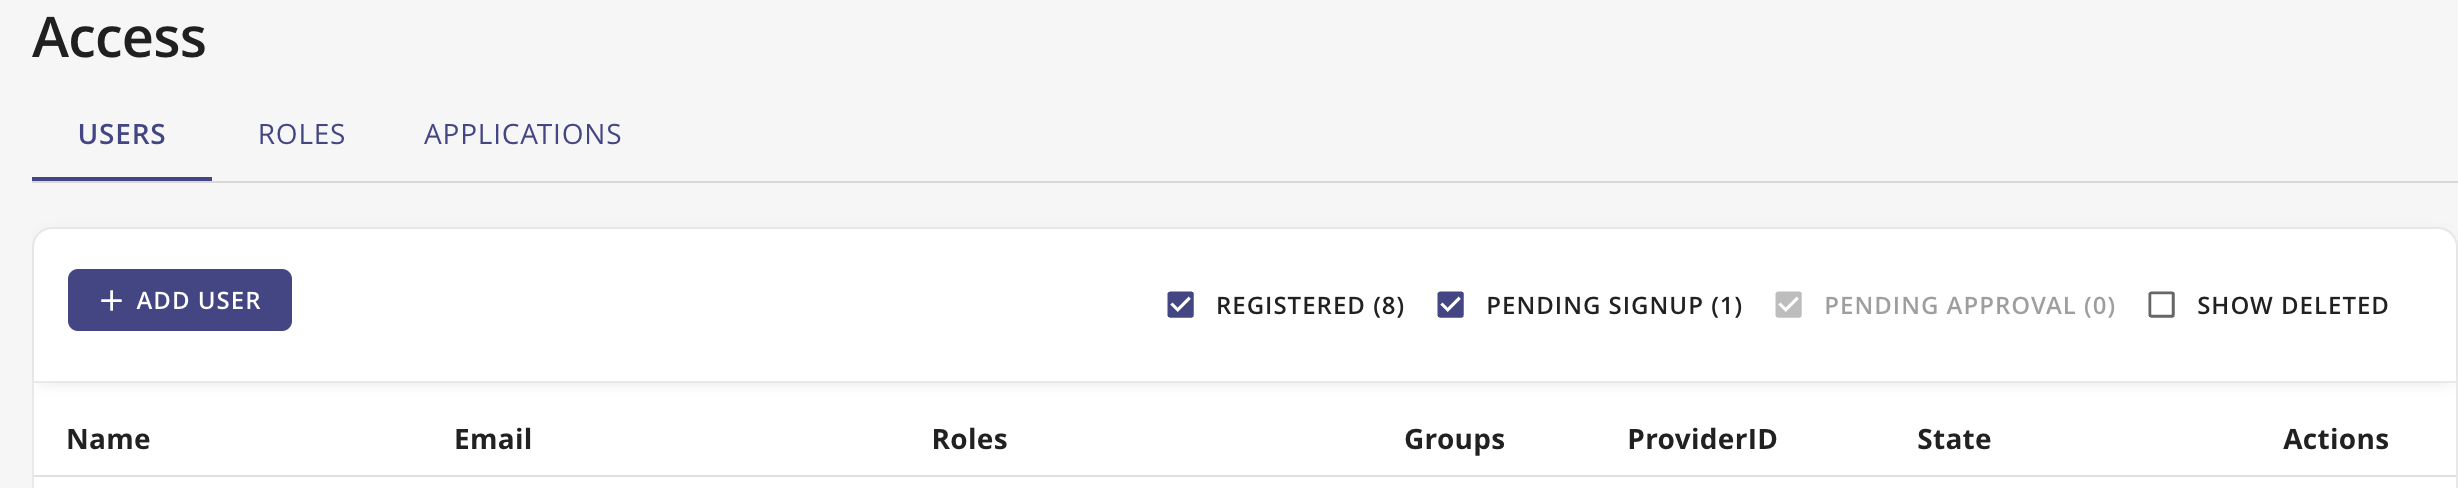Uncheck the Registered users checkbox
Image resolution: width=2458 pixels, height=488 pixels.
click(x=1180, y=305)
